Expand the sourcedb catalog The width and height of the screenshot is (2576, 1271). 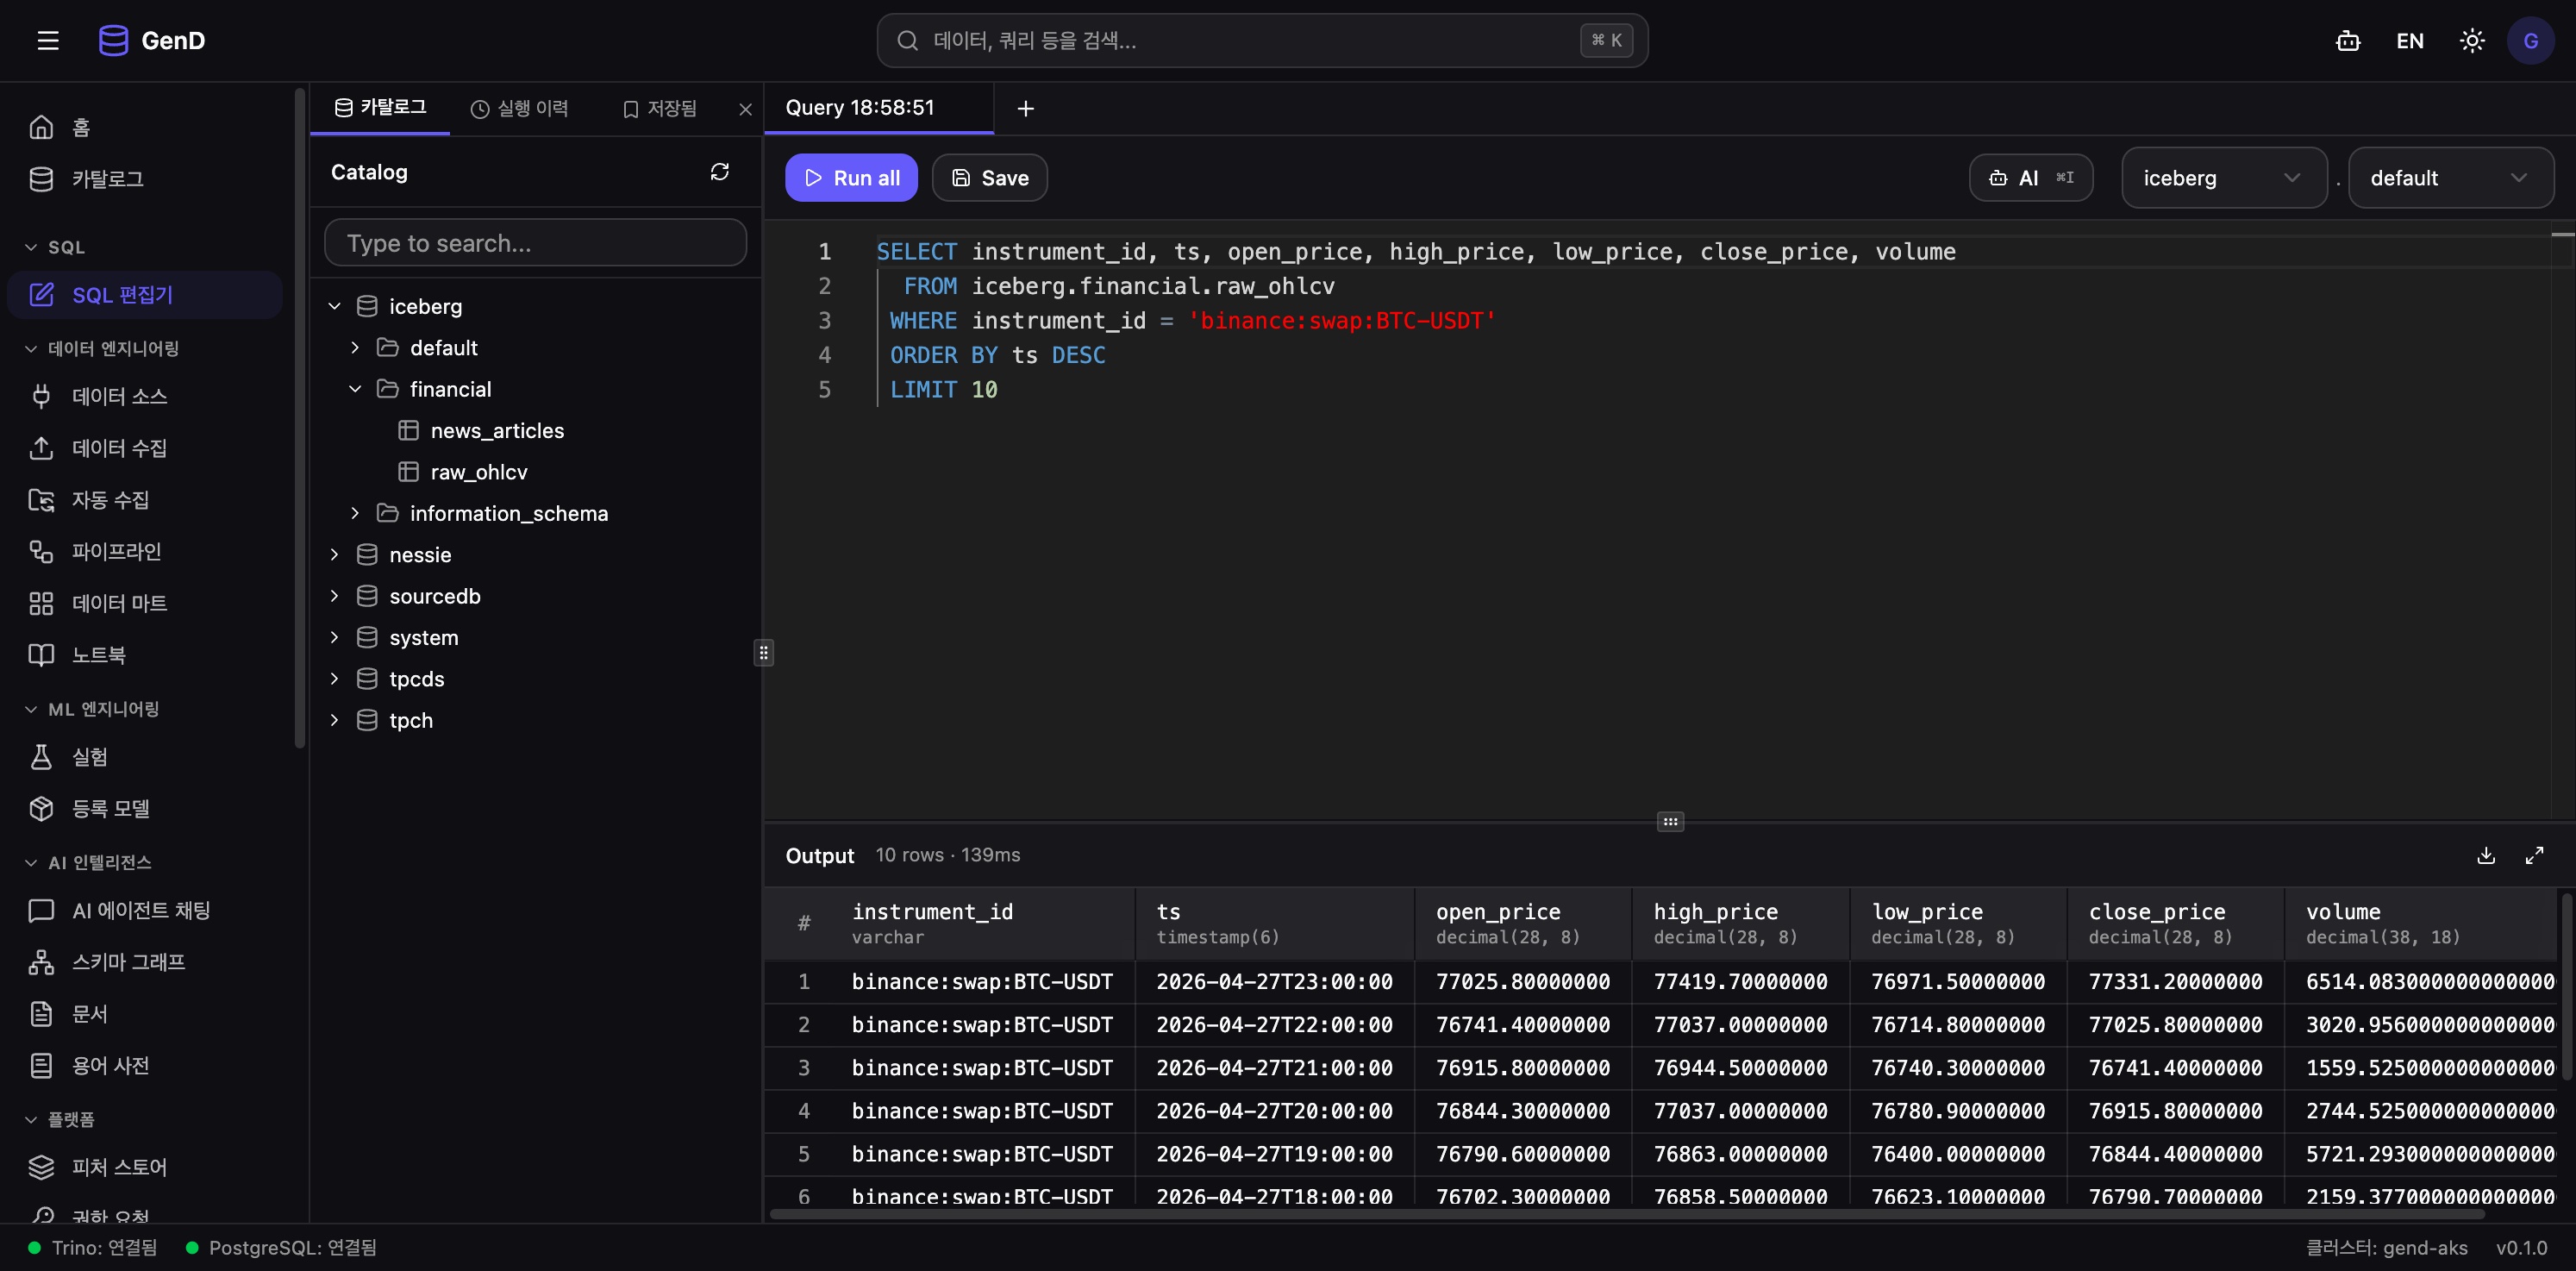pos(335,596)
